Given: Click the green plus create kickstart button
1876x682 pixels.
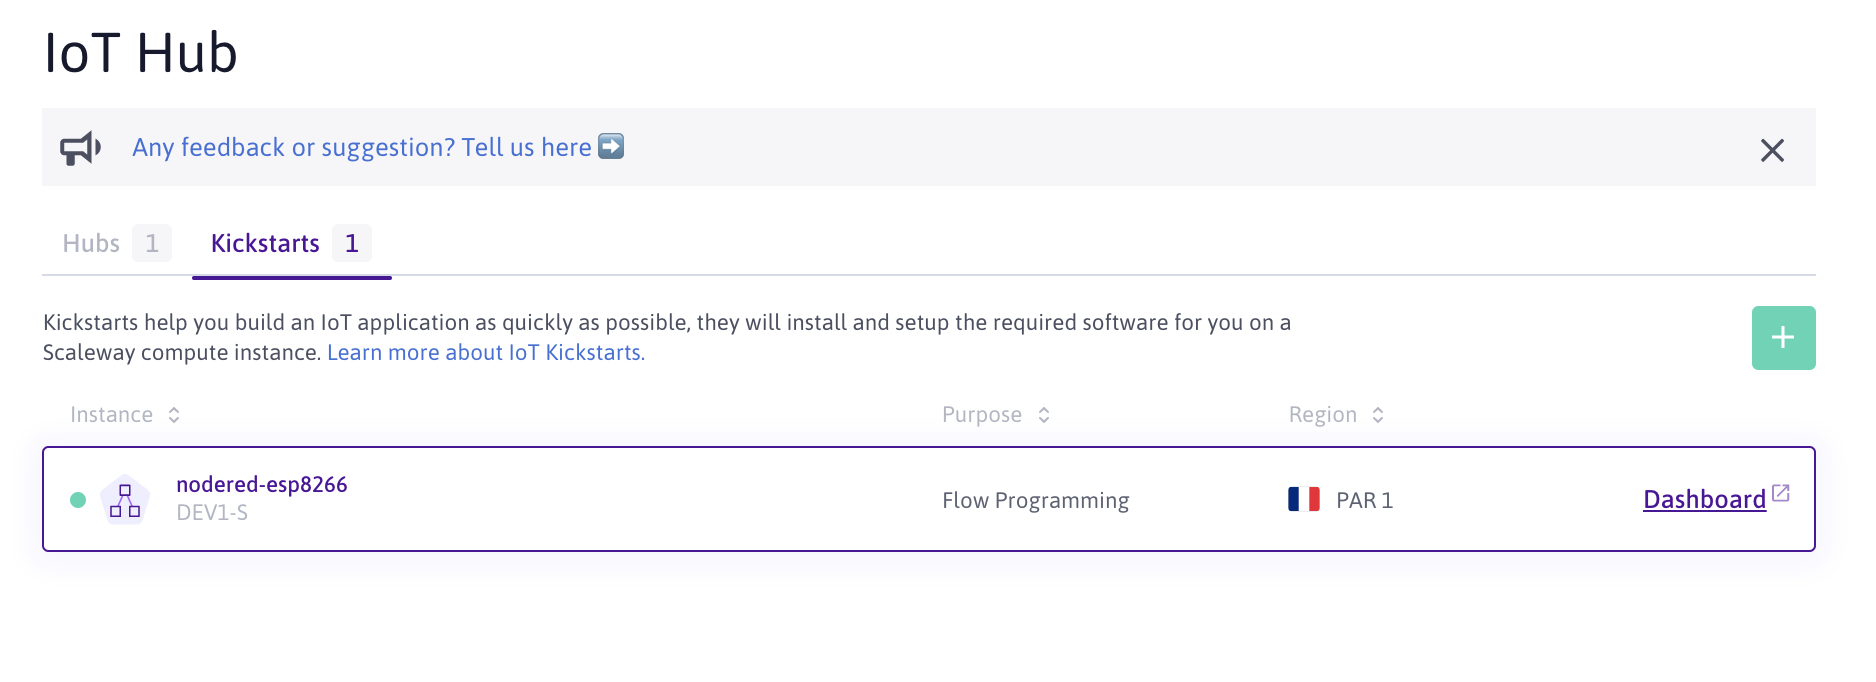Looking at the screenshot, I should 1783,338.
